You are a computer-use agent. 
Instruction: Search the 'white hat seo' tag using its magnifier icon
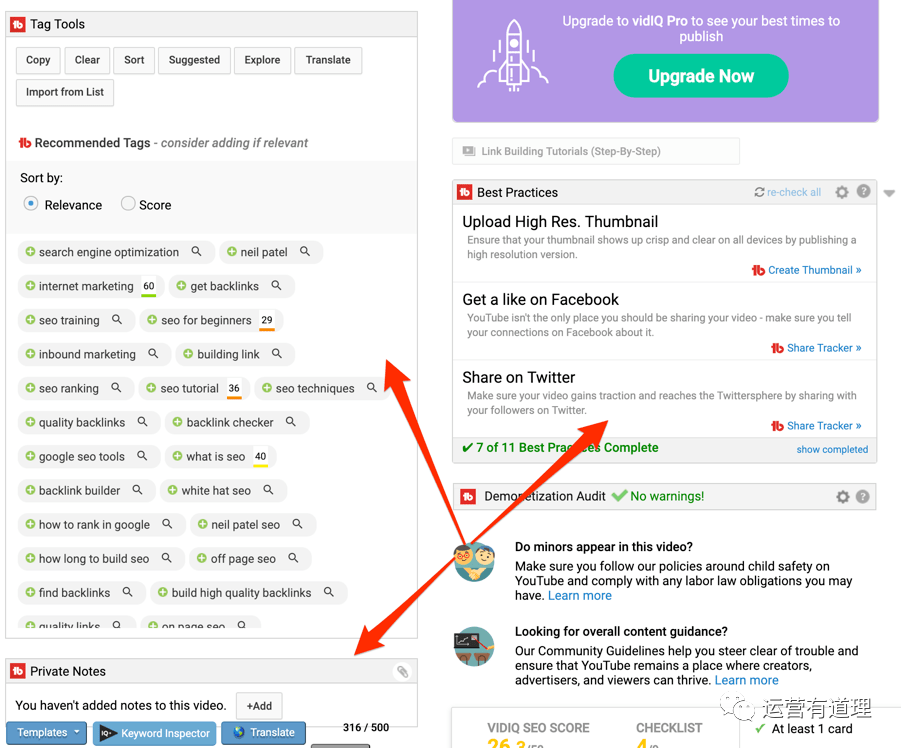point(268,490)
